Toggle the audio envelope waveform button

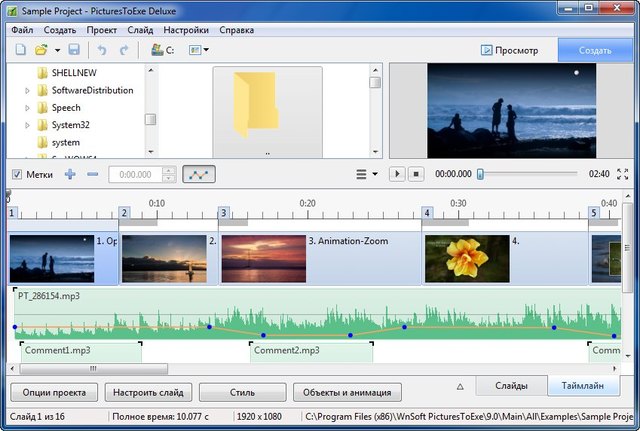click(199, 174)
